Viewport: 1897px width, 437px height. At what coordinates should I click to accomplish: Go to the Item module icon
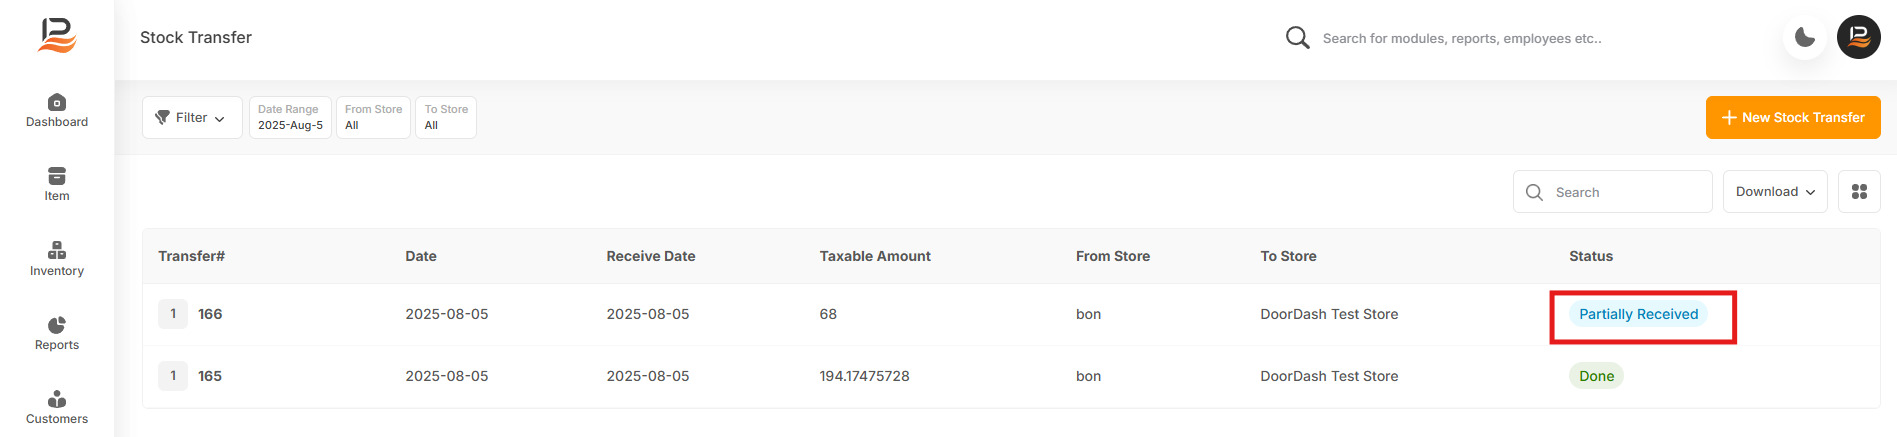point(57,176)
